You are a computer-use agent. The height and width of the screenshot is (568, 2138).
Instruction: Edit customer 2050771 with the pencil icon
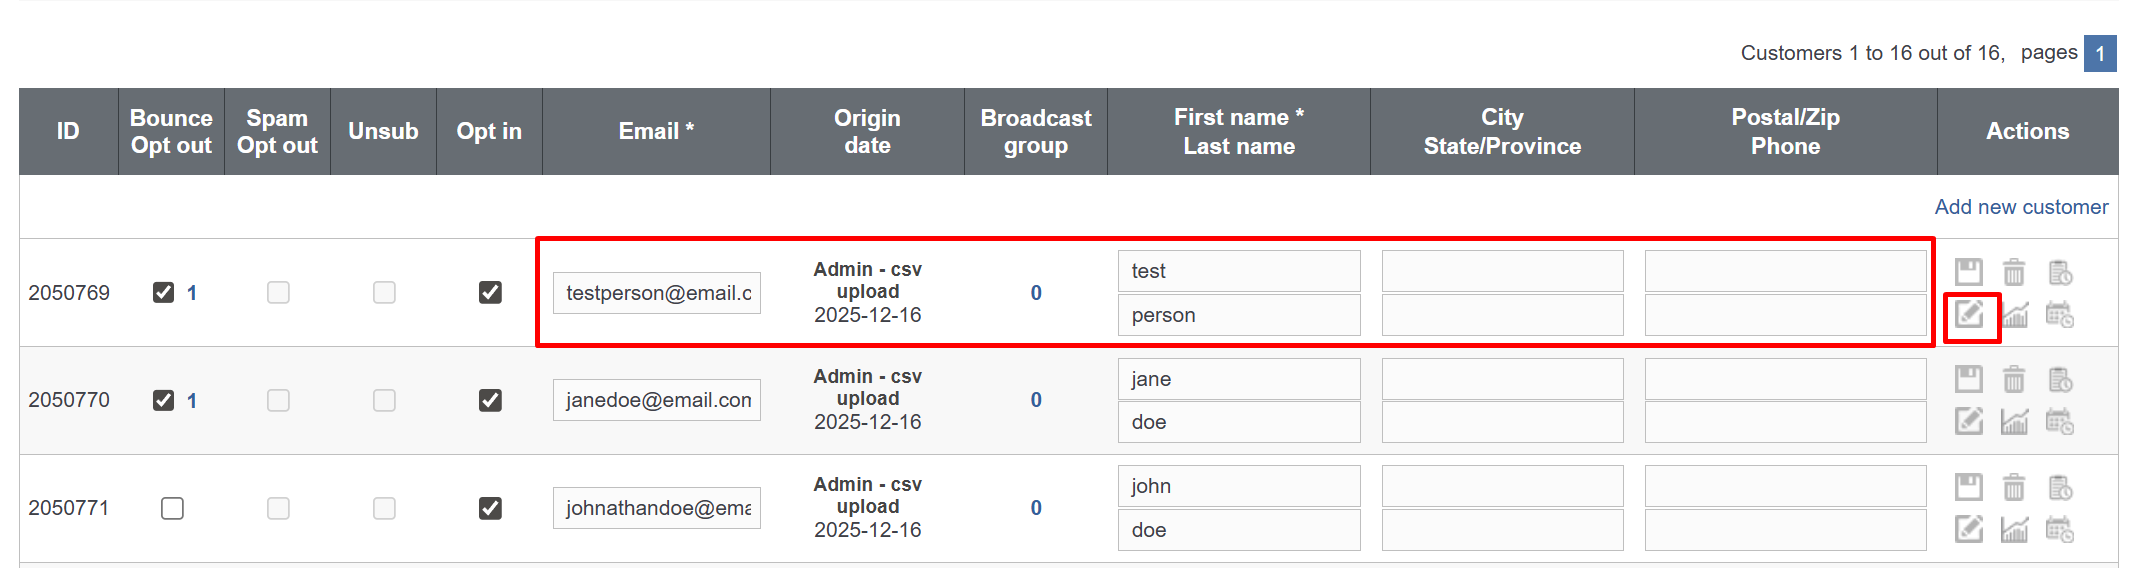(1969, 529)
